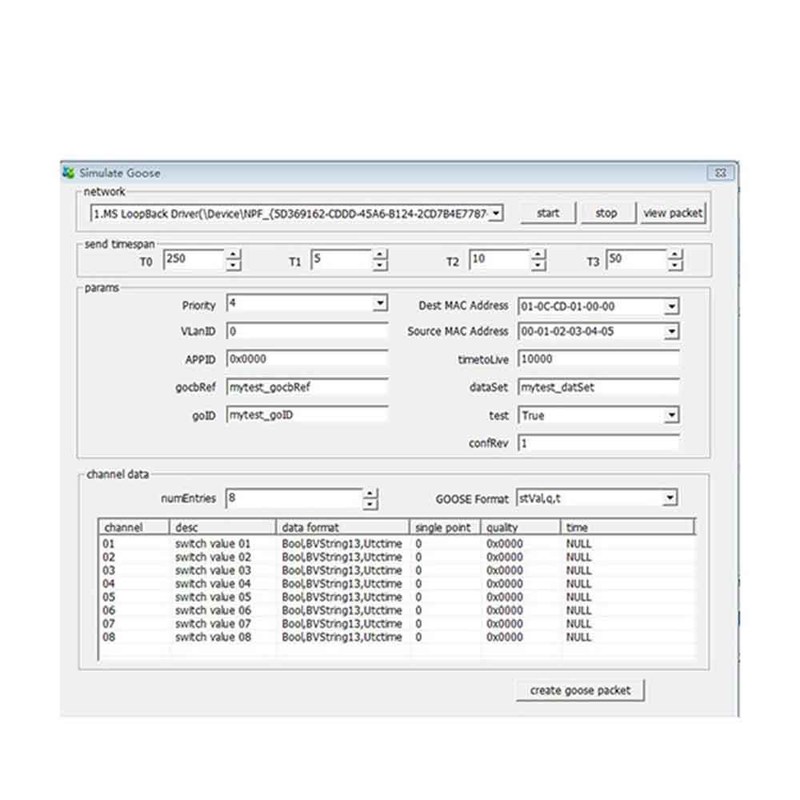Screen dimensions: 800x800
Task: Open the Dest MAC Address dropdown
Action: point(671,306)
